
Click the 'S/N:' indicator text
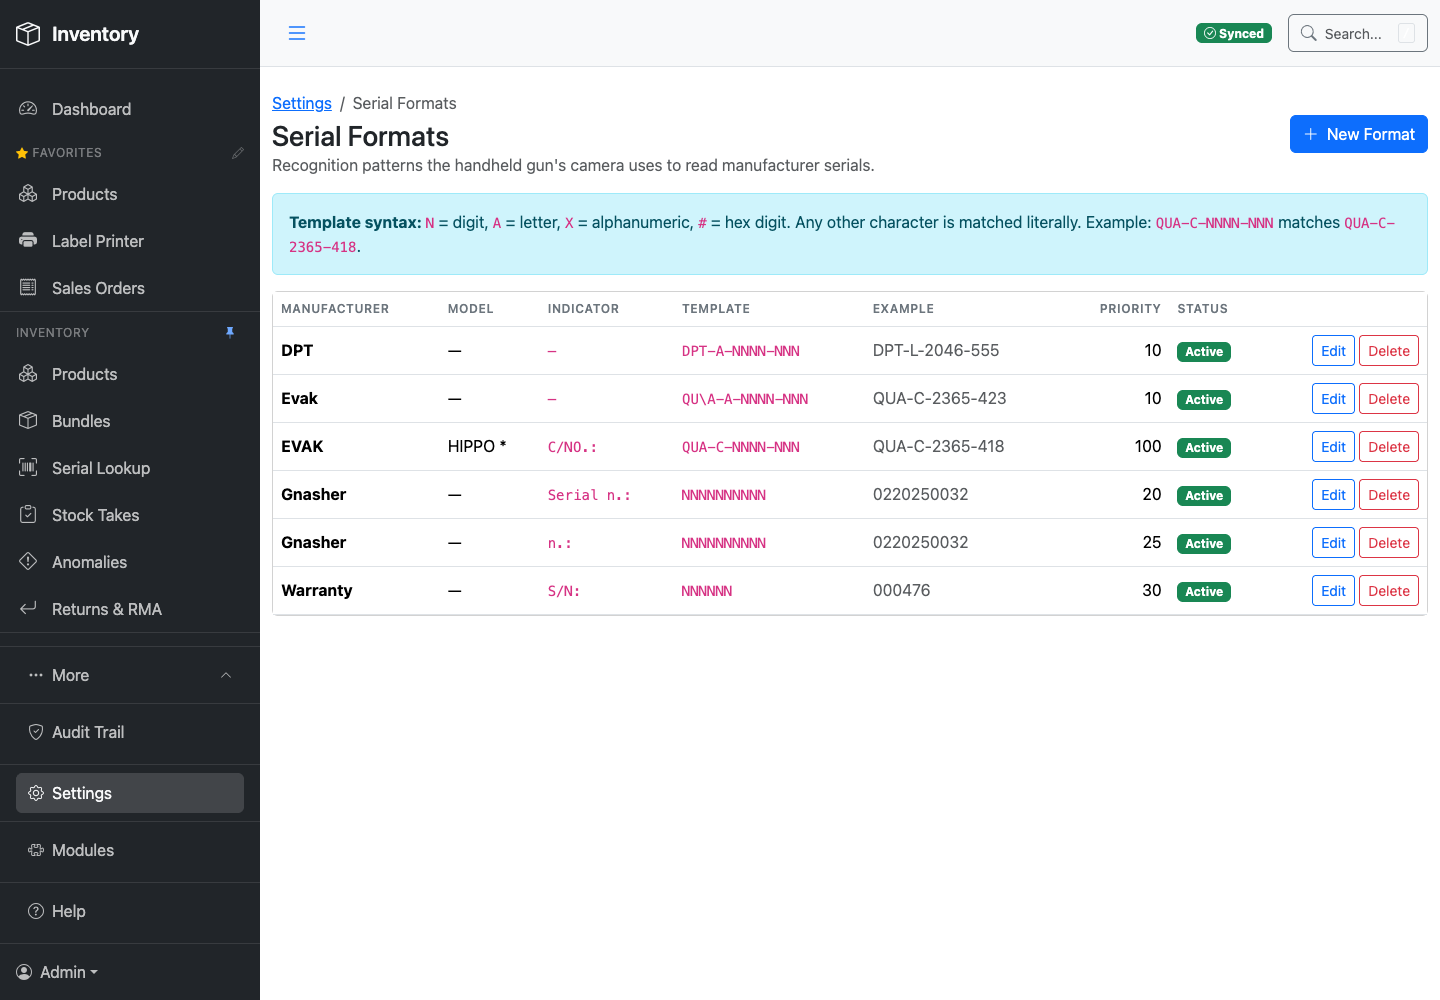pos(564,591)
